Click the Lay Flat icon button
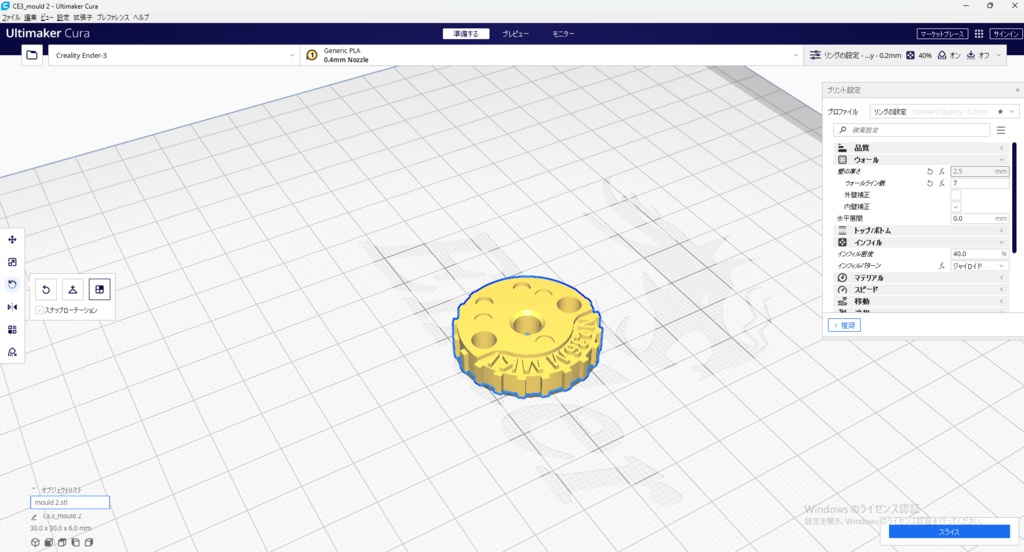 [72, 289]
